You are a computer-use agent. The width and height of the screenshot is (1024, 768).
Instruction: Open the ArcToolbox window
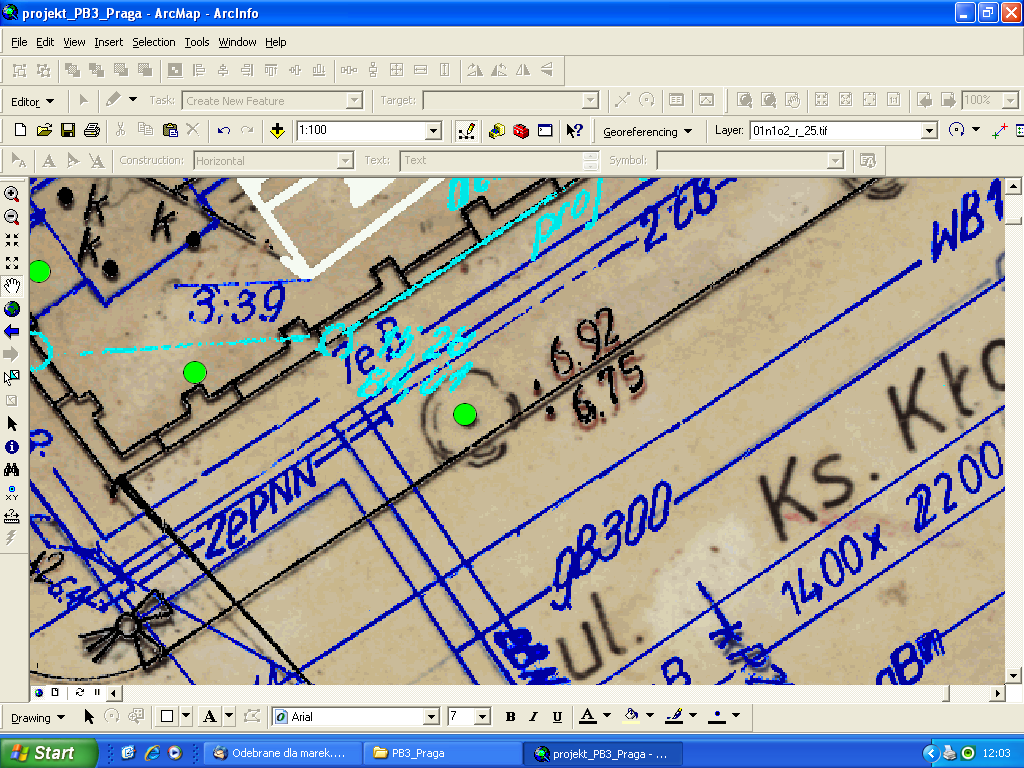tap(520, 131)
